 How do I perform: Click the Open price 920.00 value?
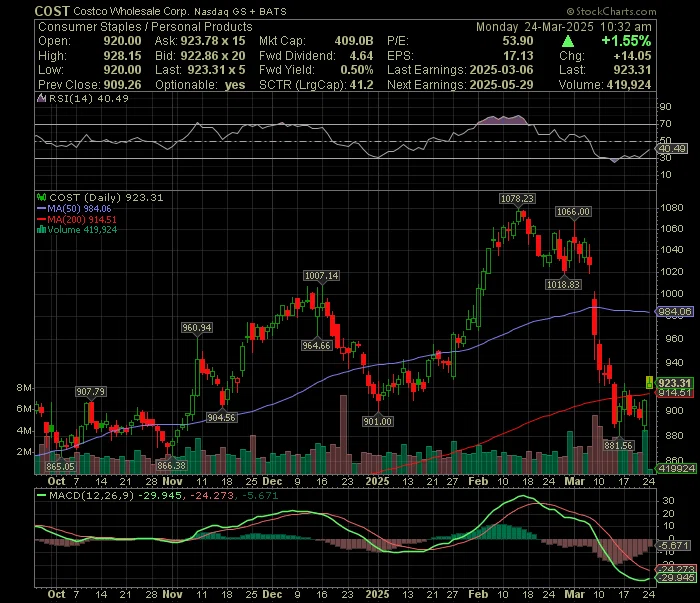pos(122,41)
